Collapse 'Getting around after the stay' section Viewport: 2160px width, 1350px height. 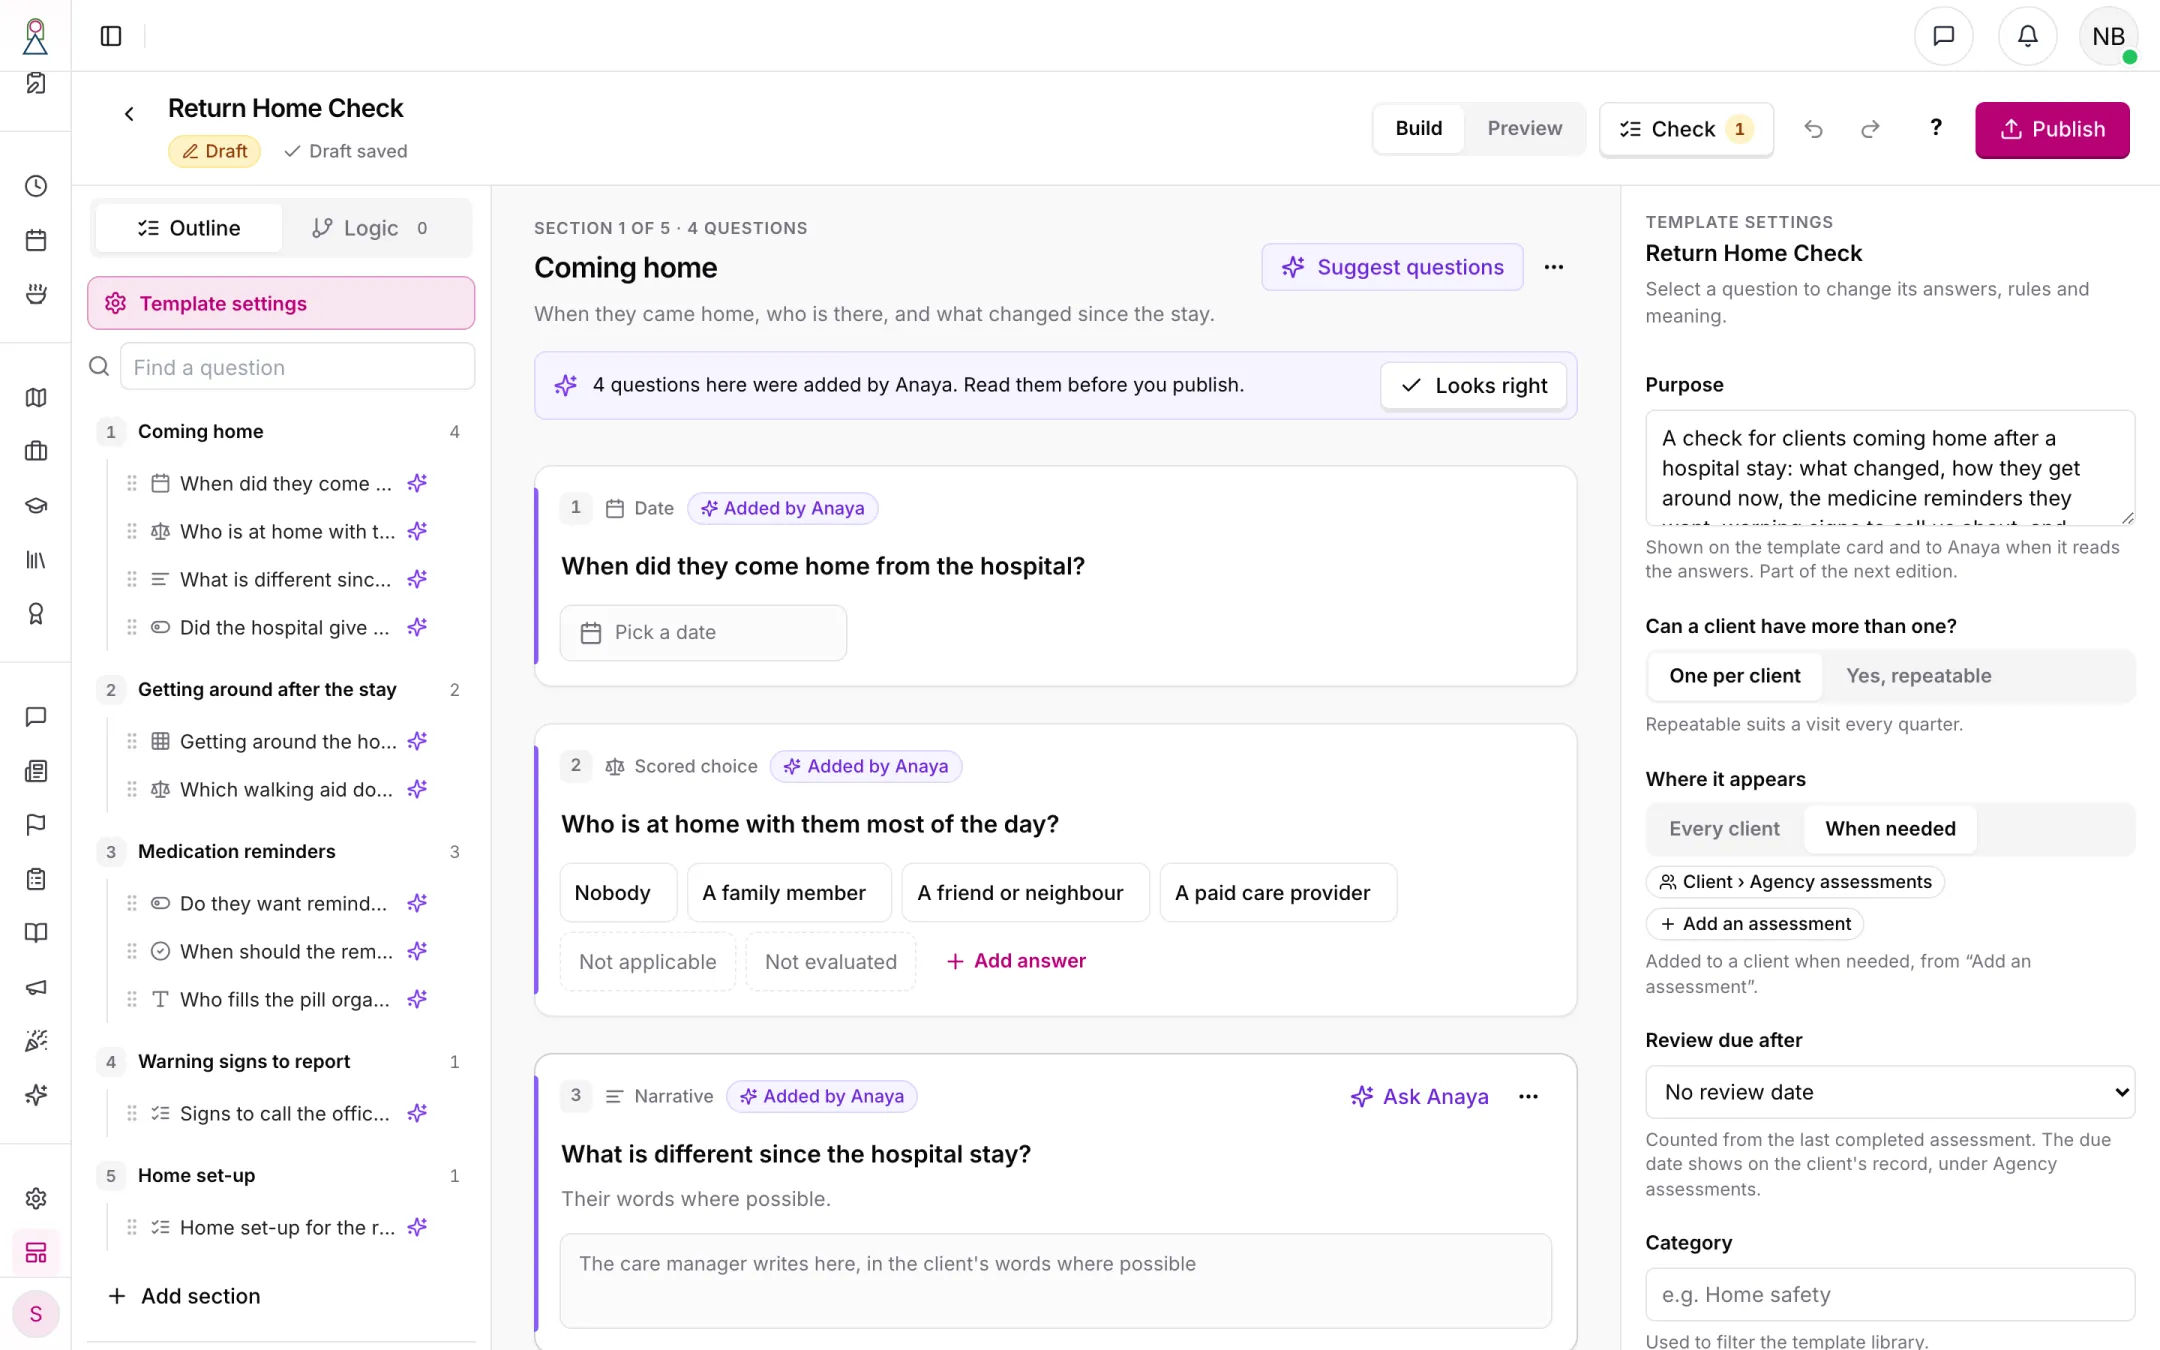(281, 690)
